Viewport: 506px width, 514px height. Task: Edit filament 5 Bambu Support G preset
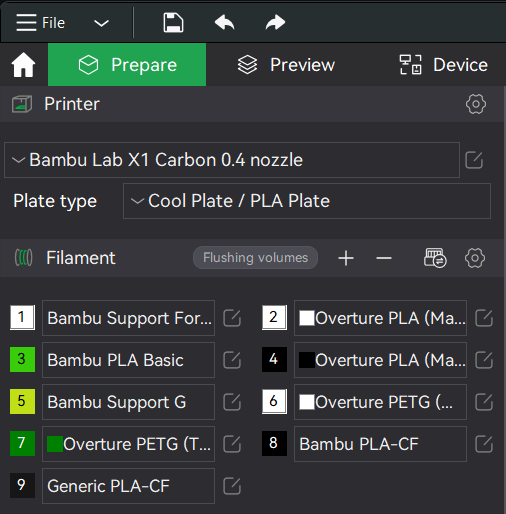[x=232, y=402]
